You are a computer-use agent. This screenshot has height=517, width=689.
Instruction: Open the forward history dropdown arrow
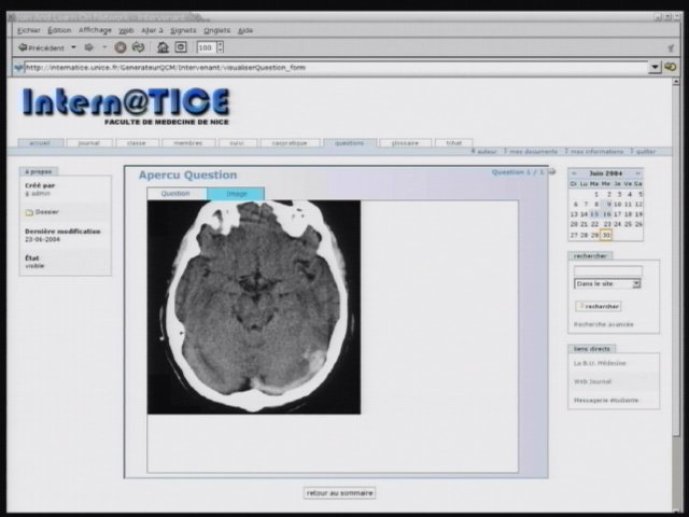pyautogui.click(x=105, y=47)
